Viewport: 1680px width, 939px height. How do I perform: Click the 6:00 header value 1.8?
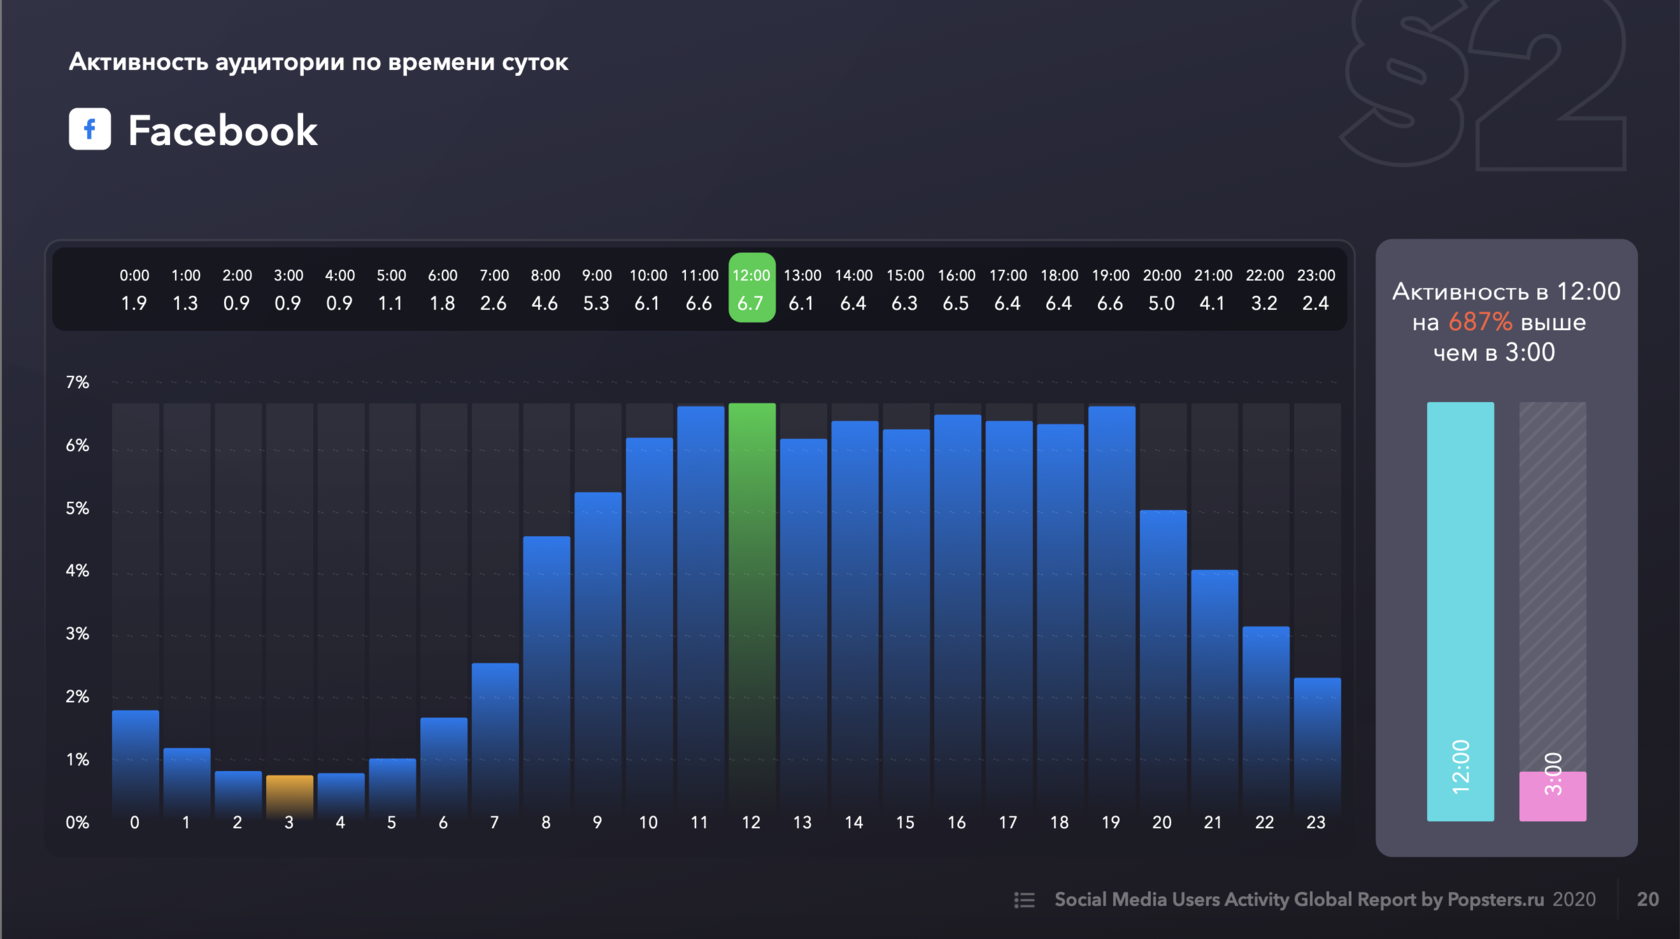[442, 303]
